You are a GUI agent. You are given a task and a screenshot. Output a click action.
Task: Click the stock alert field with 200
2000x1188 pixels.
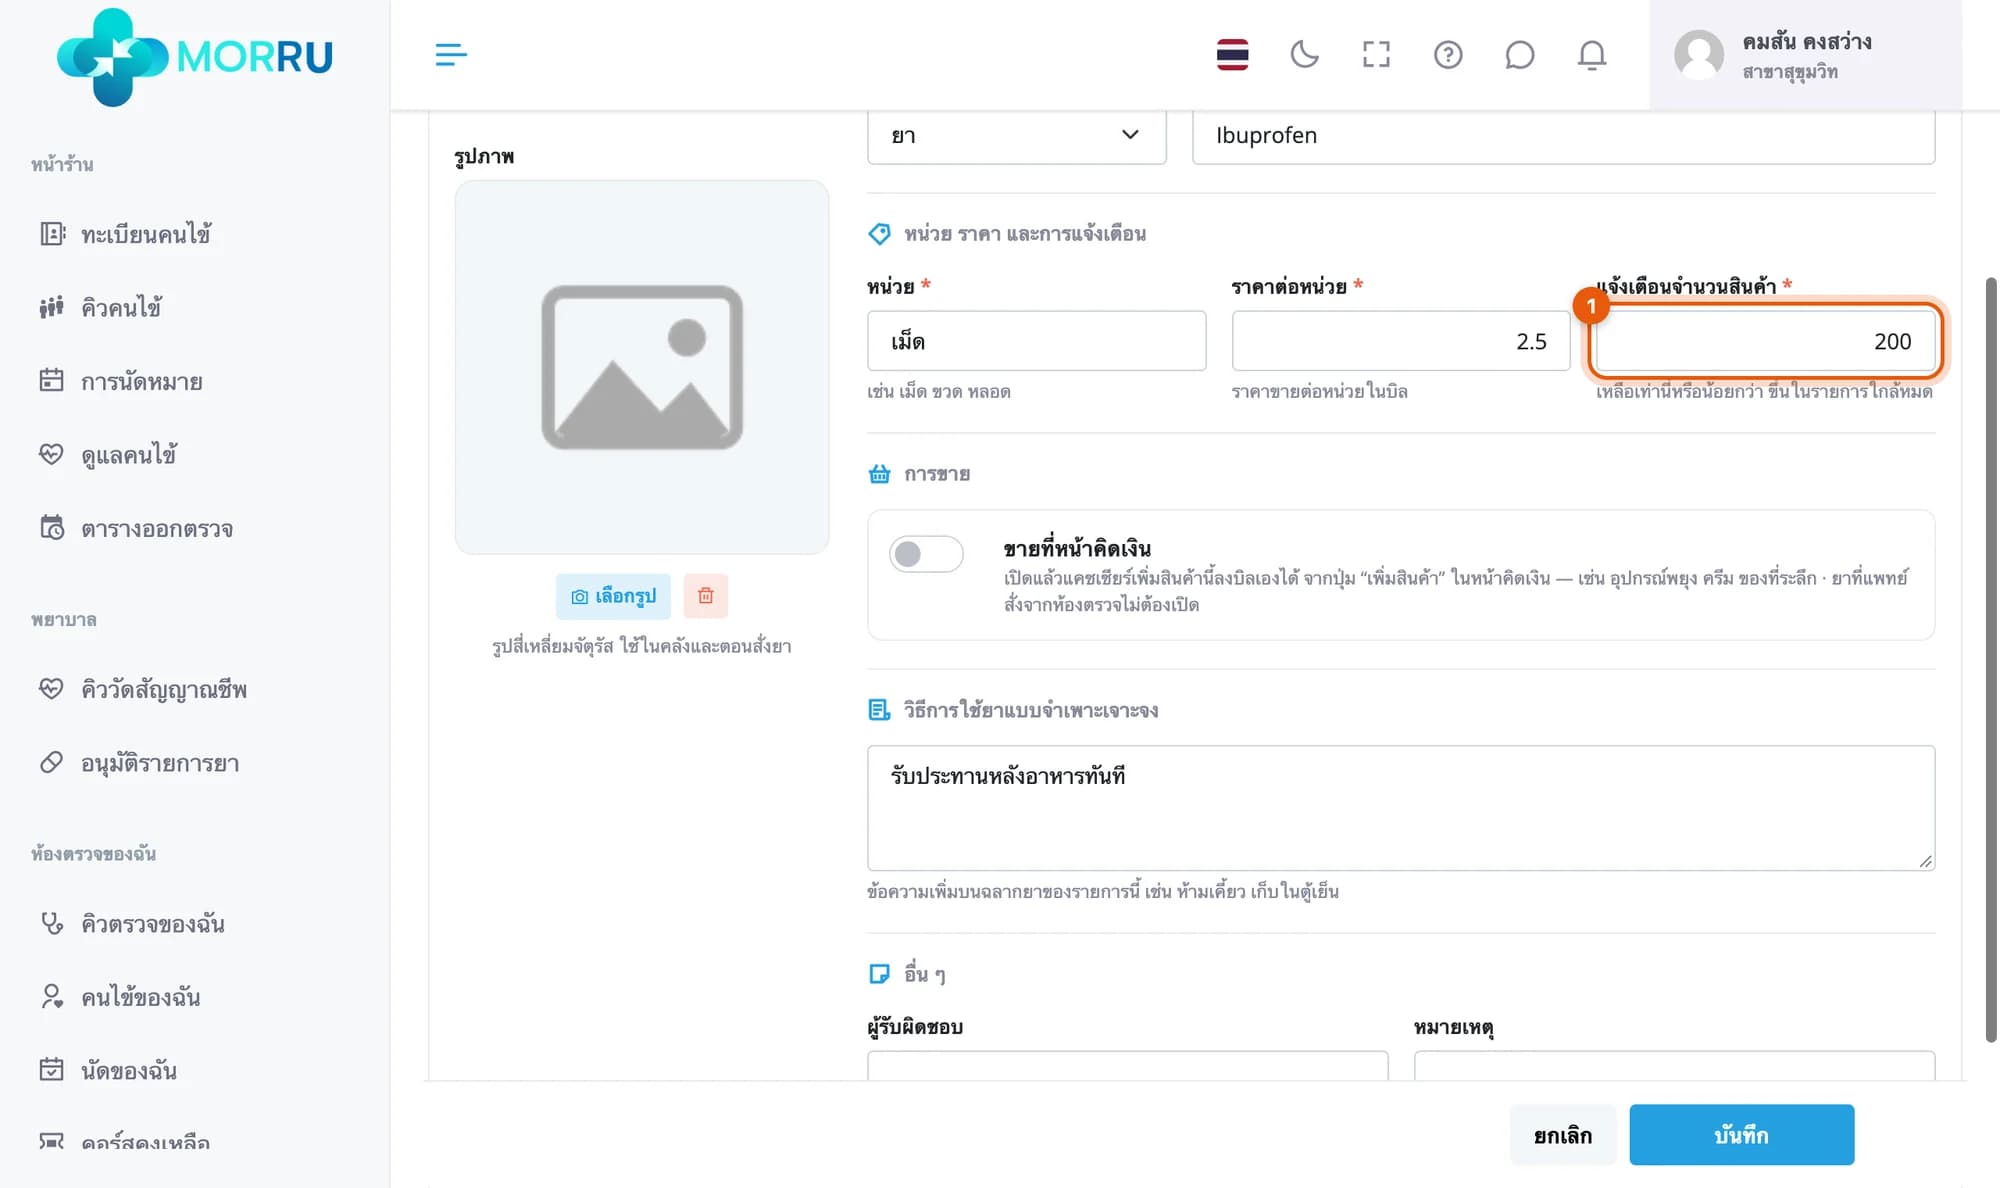(1765, 341)
